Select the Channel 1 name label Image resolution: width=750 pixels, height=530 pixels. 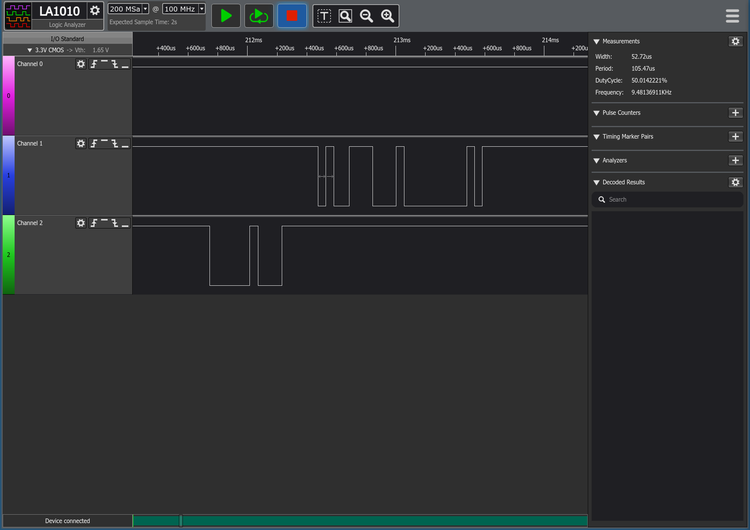coord(30,144)
